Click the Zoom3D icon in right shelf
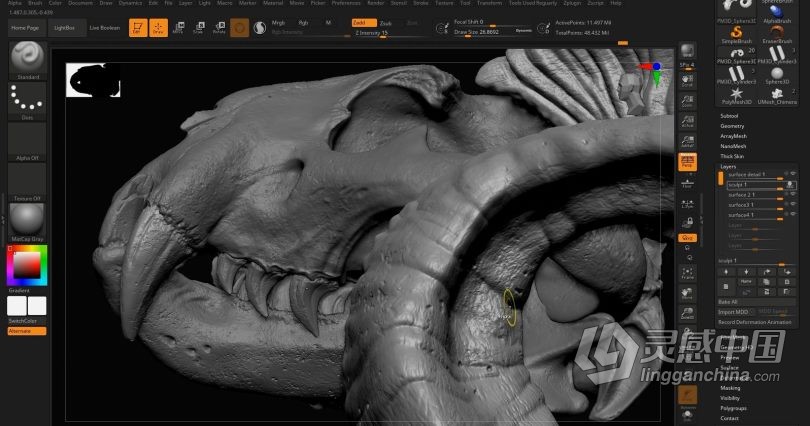 pyautogui.click(x=687, y=313)
